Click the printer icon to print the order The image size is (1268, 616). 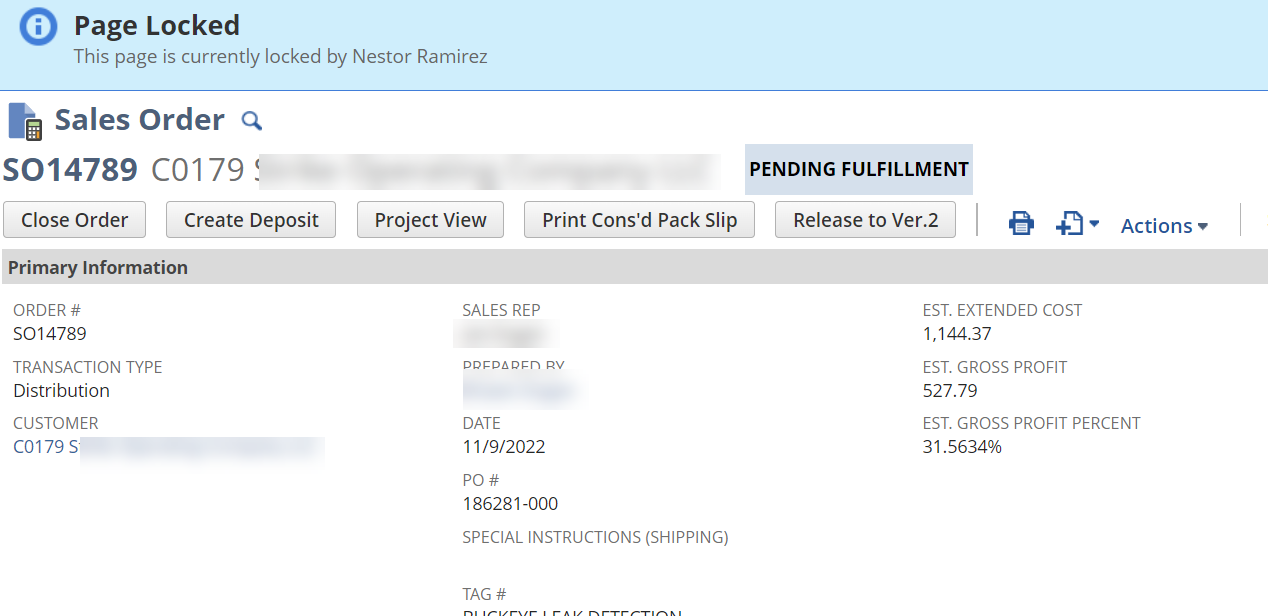coord(1021,223)
